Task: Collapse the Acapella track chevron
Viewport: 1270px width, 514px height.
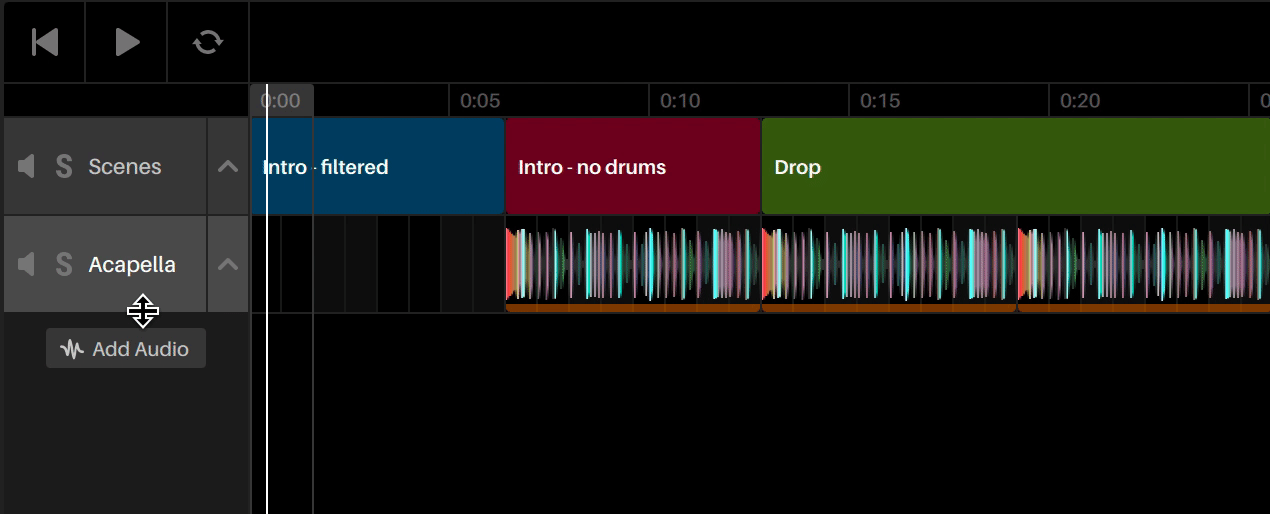Action: click(228, 264)
